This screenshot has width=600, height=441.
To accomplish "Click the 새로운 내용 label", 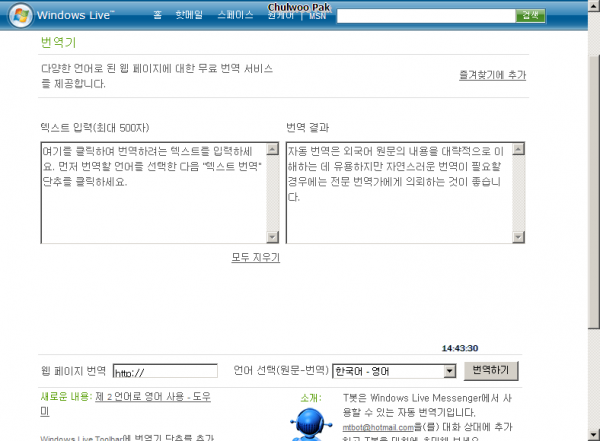I will 66,397.
